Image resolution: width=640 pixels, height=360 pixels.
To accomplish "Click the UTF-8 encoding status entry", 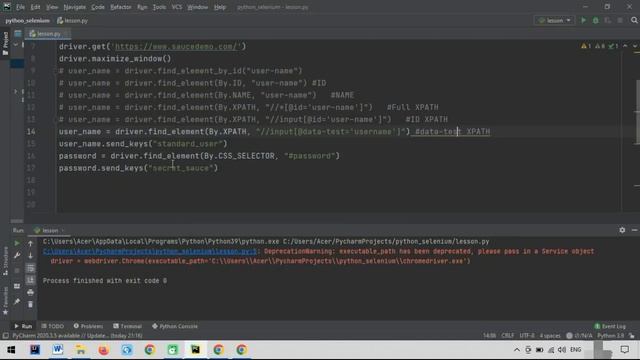I will [527, 336].
